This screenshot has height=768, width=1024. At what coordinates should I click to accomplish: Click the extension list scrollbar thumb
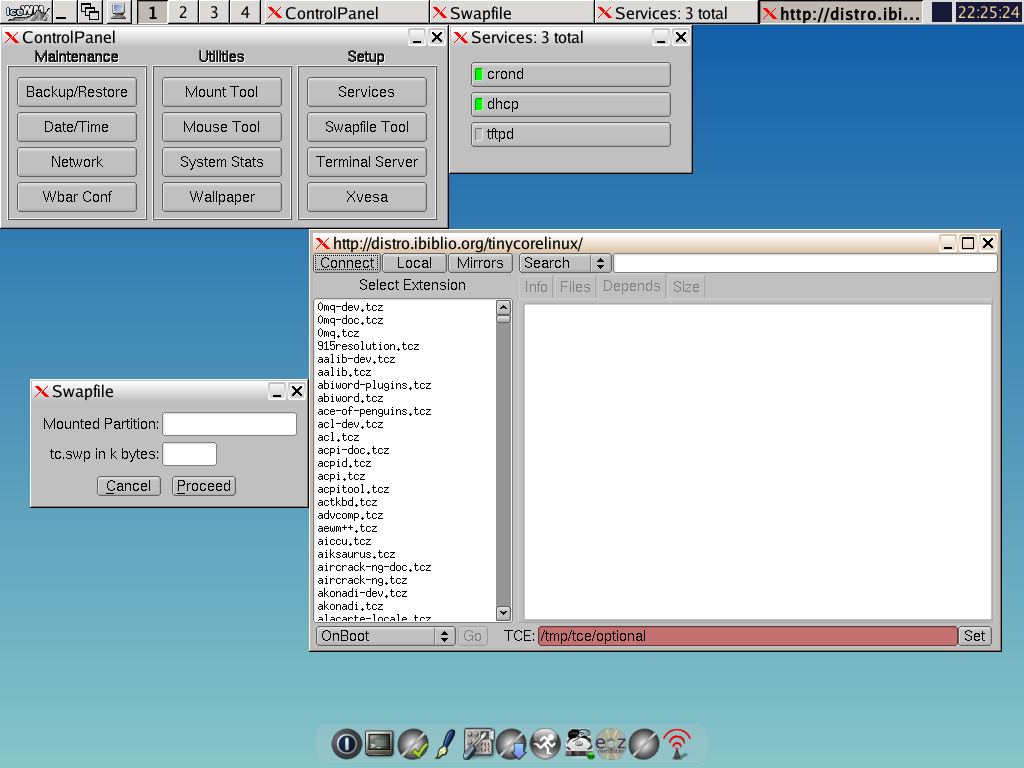pos(503,319)
